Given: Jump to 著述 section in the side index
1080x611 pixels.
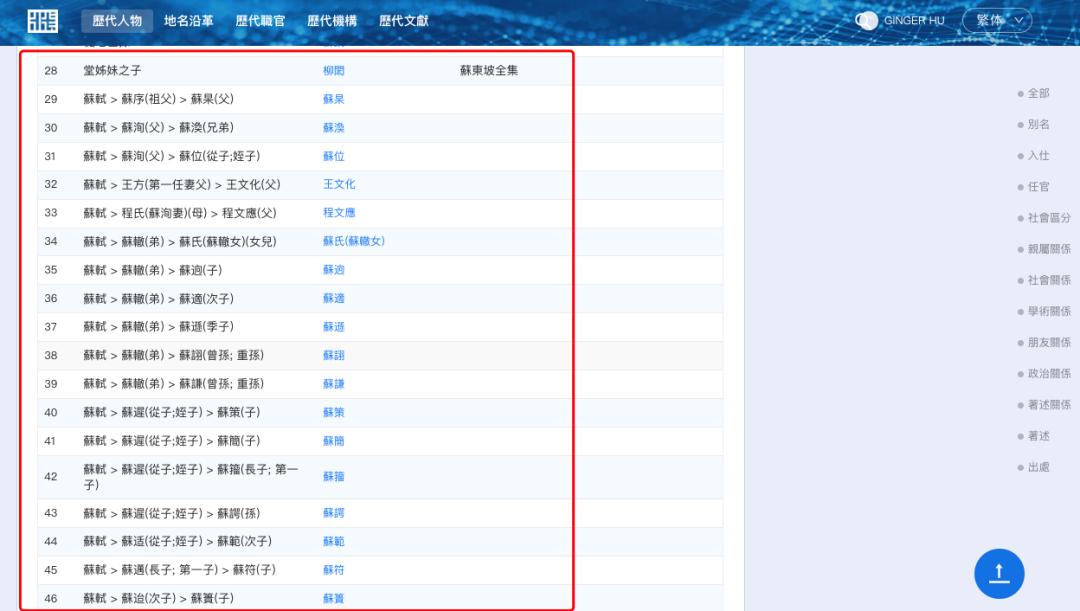Looking at the screenshot, I should click(1039, 436).
